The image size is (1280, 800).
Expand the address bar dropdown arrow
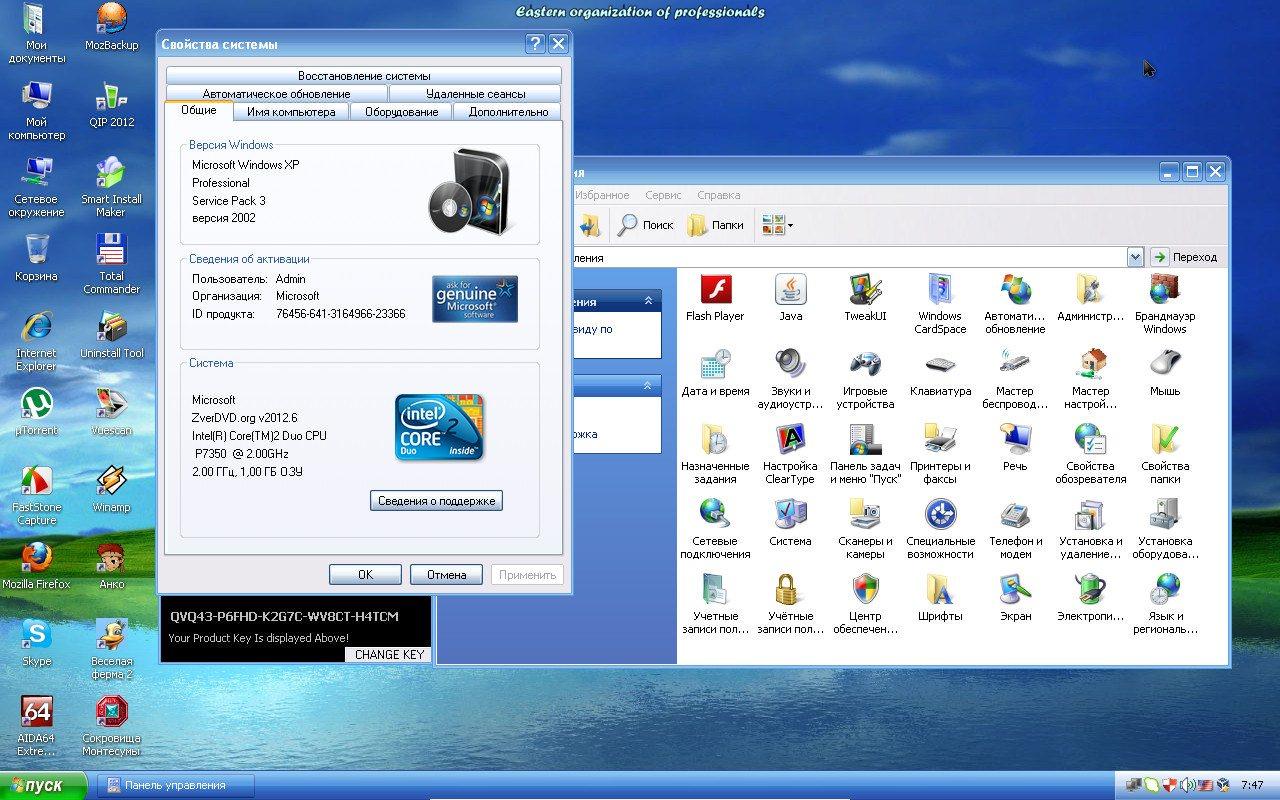click(x=1135, y=257)
